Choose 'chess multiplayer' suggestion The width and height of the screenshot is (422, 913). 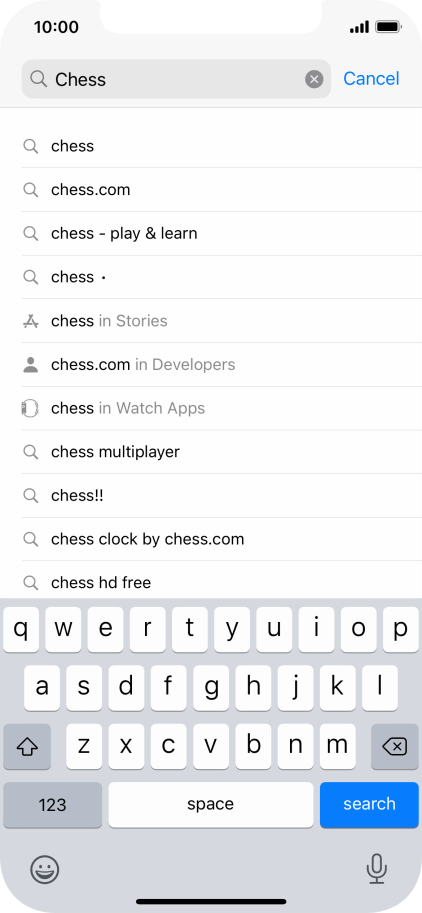tap(222, 452)
